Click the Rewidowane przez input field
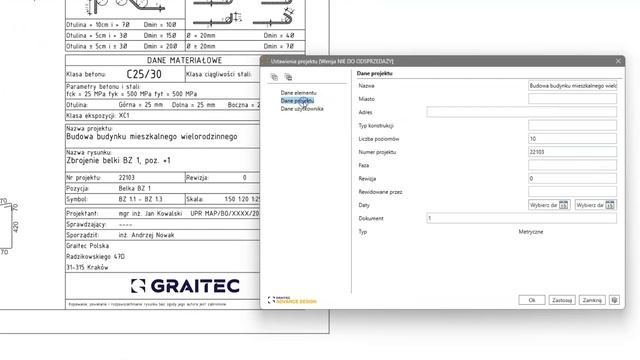The height and width of the screenshot is (360, 640). tap(572, 191)
